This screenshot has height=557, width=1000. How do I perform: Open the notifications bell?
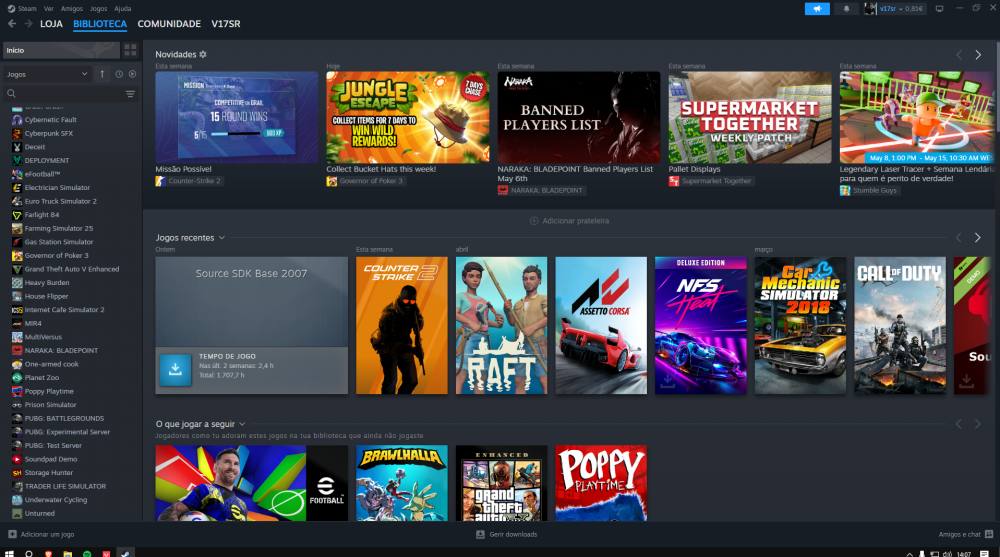[x=846, y=8]
